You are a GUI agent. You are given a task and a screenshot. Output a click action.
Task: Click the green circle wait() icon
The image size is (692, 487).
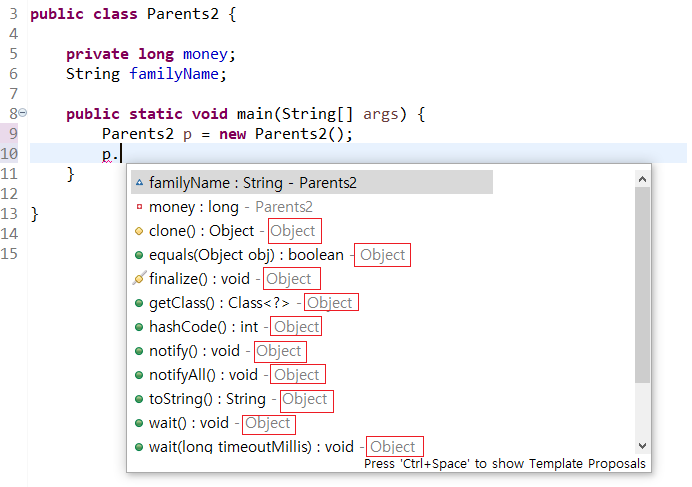tap(139, 423)
